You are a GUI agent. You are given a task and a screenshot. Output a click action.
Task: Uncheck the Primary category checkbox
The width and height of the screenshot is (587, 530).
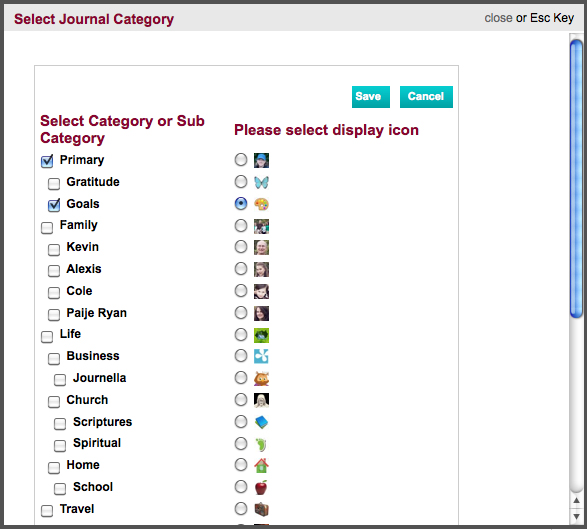coord(47,161)
